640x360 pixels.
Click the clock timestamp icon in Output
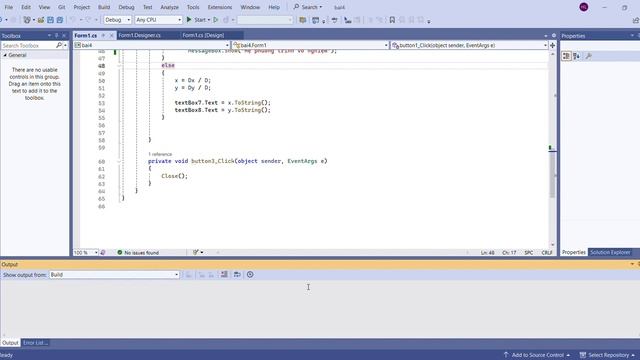point(250,275)
